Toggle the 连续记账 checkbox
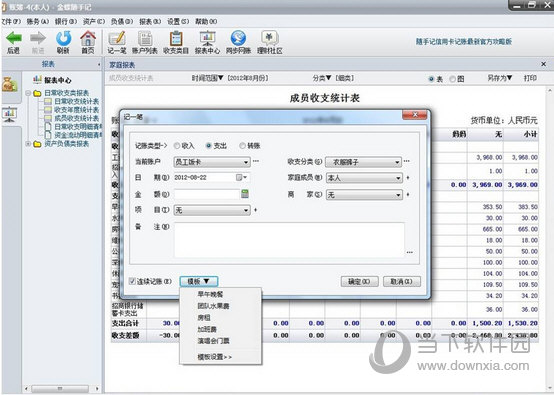Viewport: 554px width, 395px height. (x=132, y=281)
